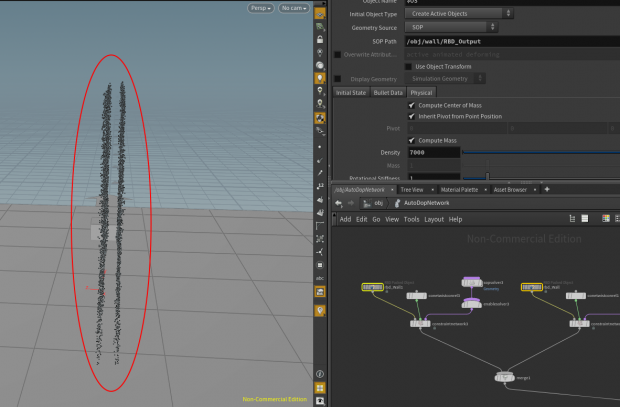The width and height of the screenshot is (620, 407).
Task: Add a new pane tab with plus
Action: pyautogui.click(x=547, y=189)
